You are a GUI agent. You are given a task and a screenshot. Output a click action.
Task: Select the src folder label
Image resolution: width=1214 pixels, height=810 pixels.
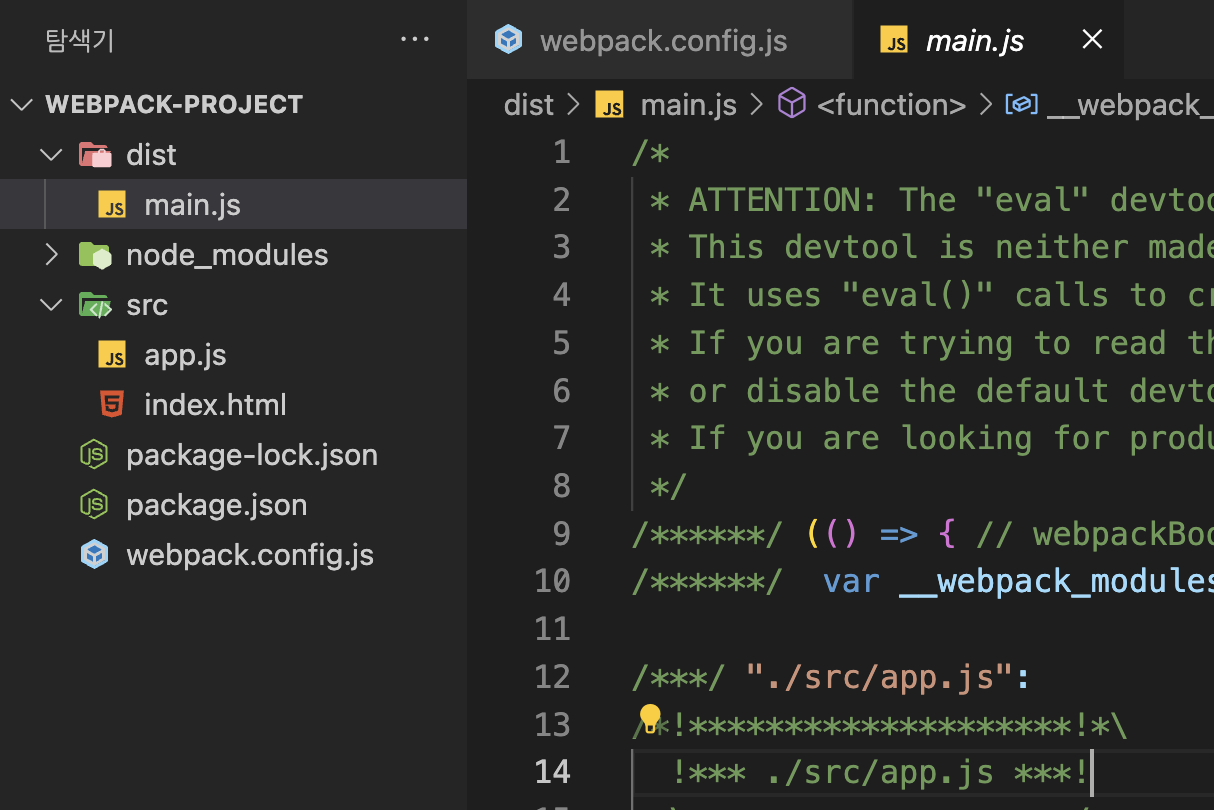[147, 305]
